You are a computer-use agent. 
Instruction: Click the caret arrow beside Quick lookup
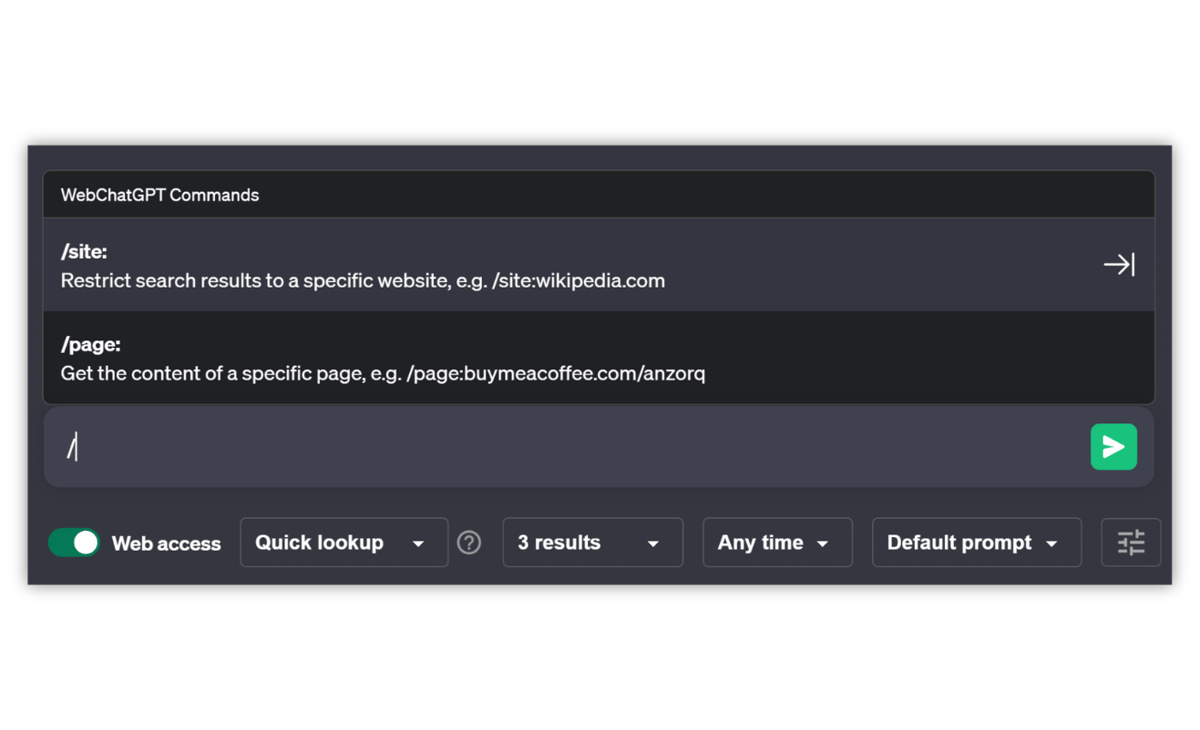tap(418, 544)
